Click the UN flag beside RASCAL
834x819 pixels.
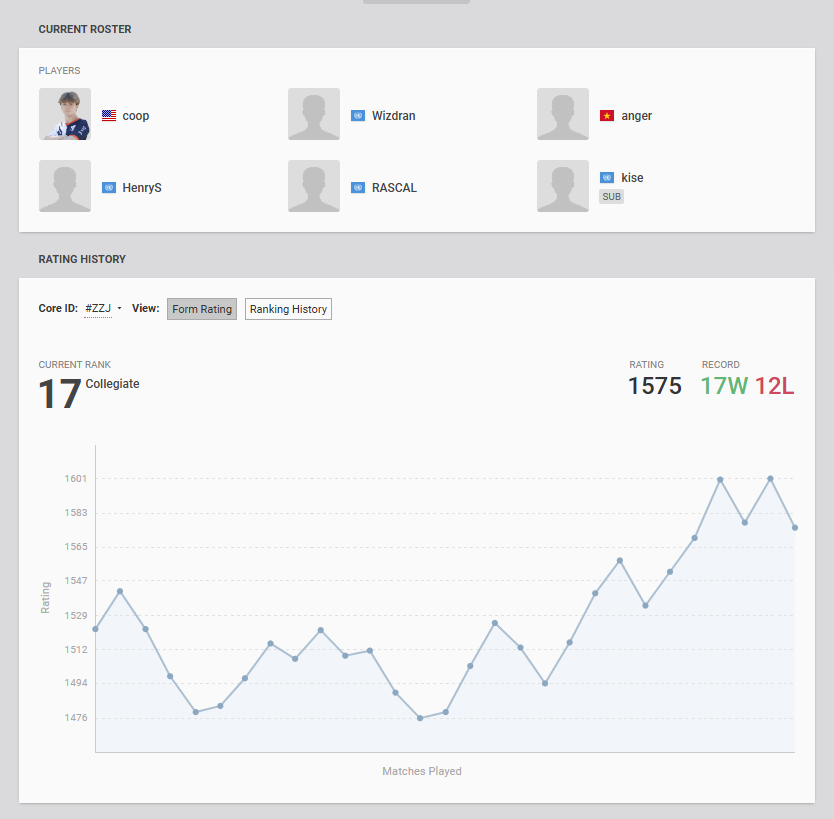point(358,188)
